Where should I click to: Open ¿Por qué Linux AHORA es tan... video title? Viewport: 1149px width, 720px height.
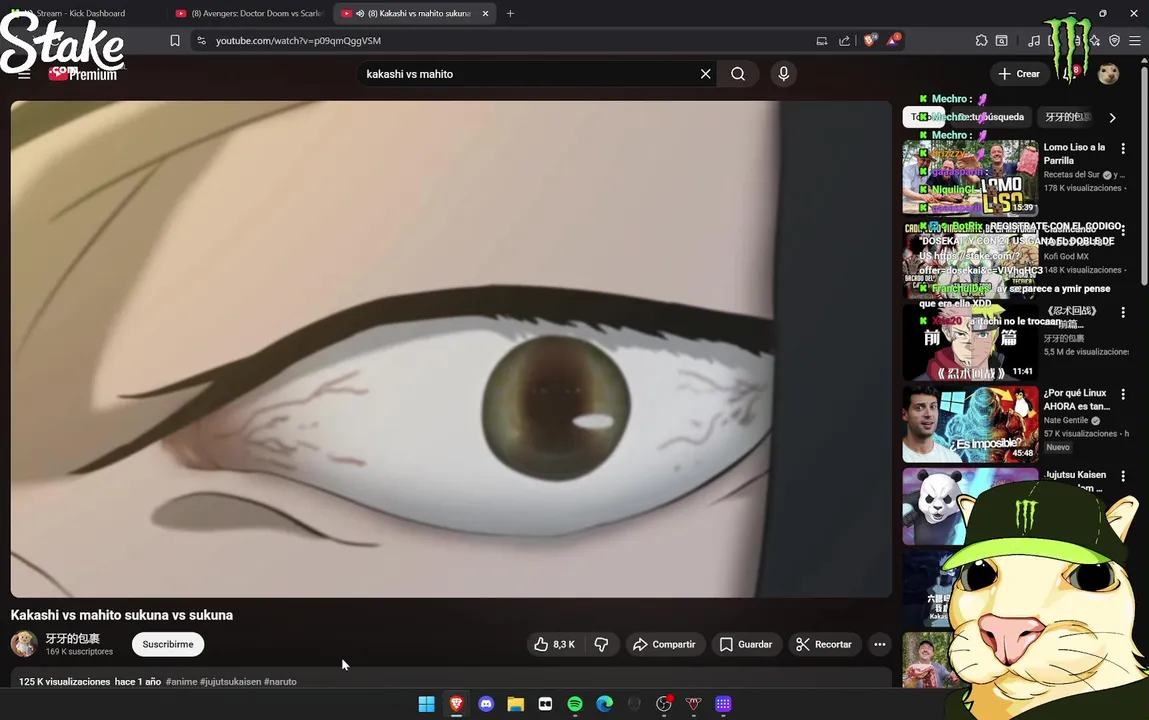pyautogui.click(x=1076, y=400)
